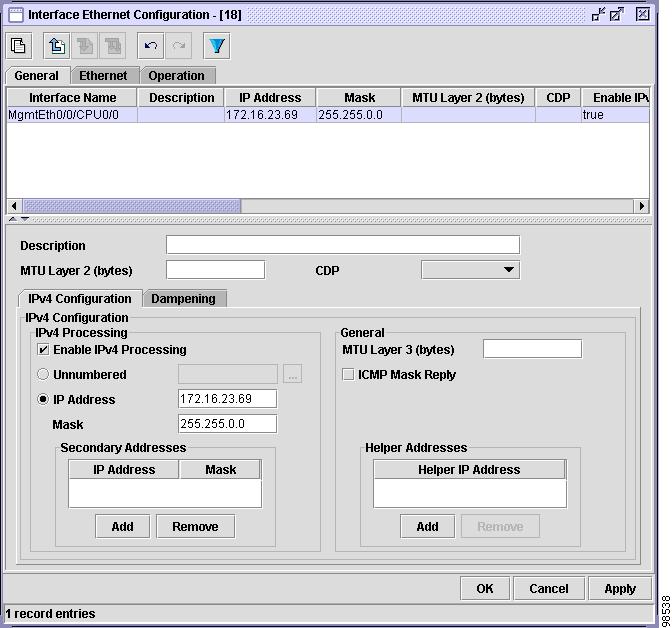The image size is (672, 628).
Task: Select the Unnumbered radio button
Action: pyautogui.click(x=43, y=374)
